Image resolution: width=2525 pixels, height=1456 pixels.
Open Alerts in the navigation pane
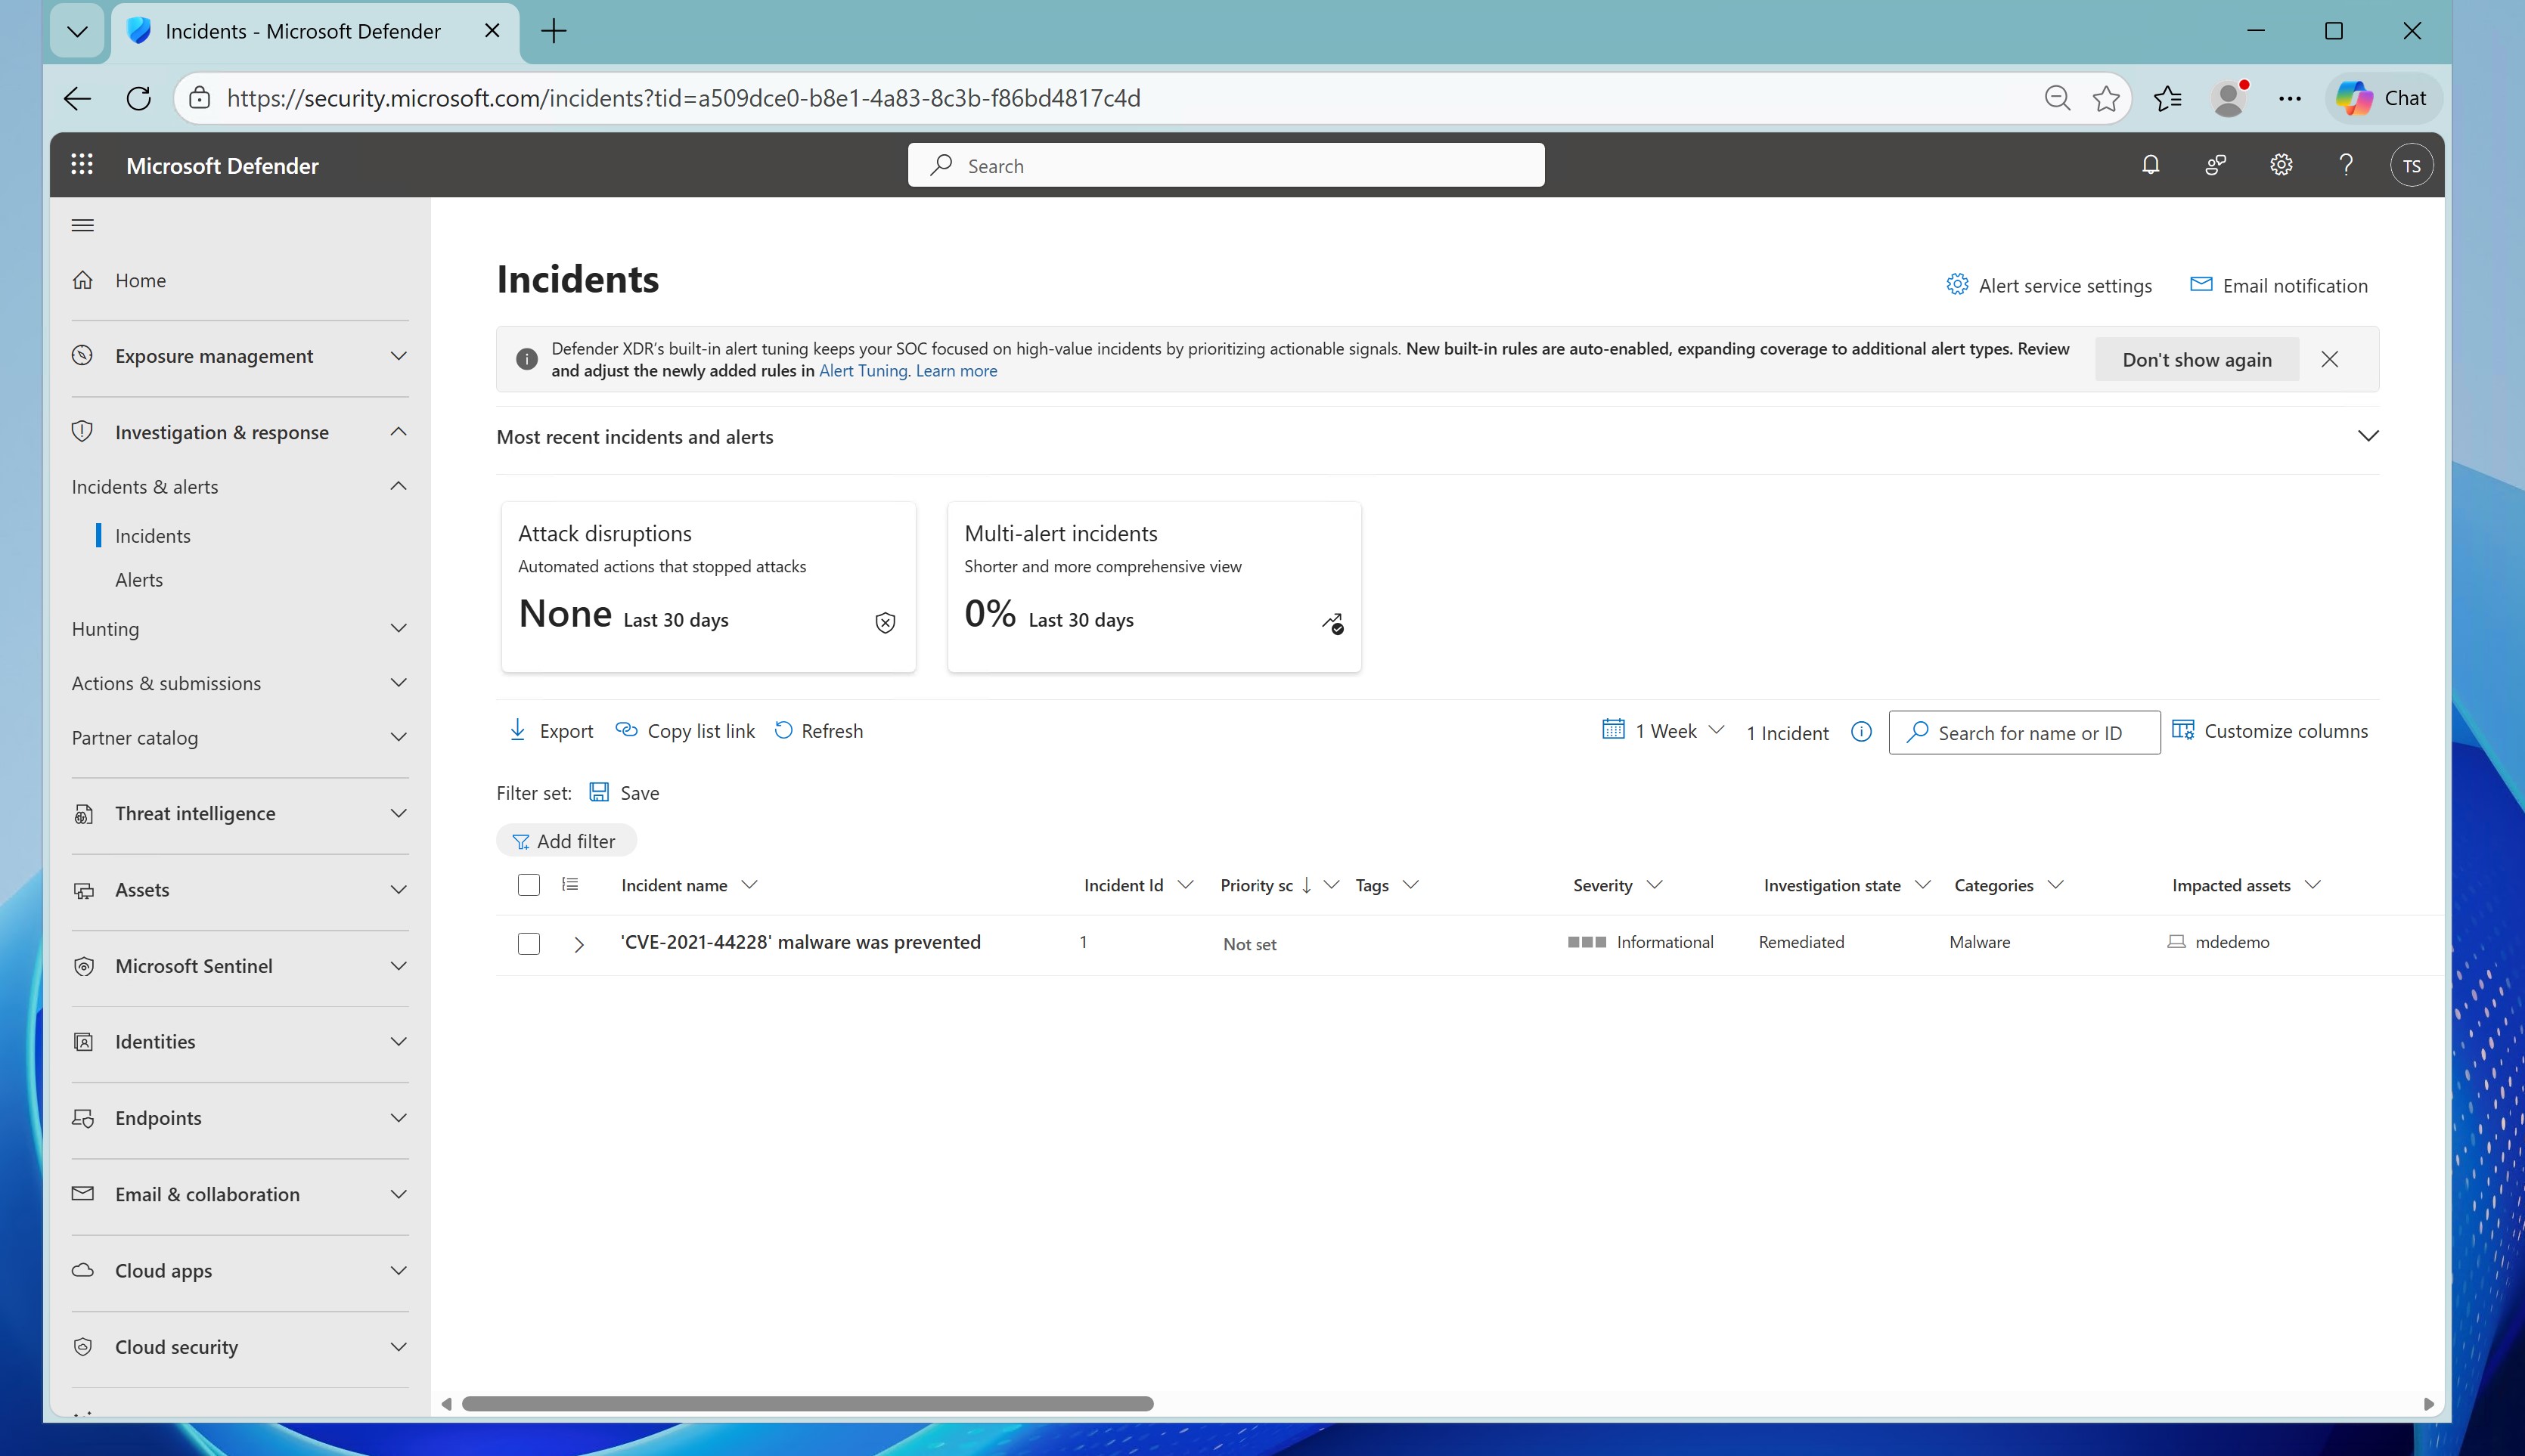pyautogui.click(x=139, y=580)
